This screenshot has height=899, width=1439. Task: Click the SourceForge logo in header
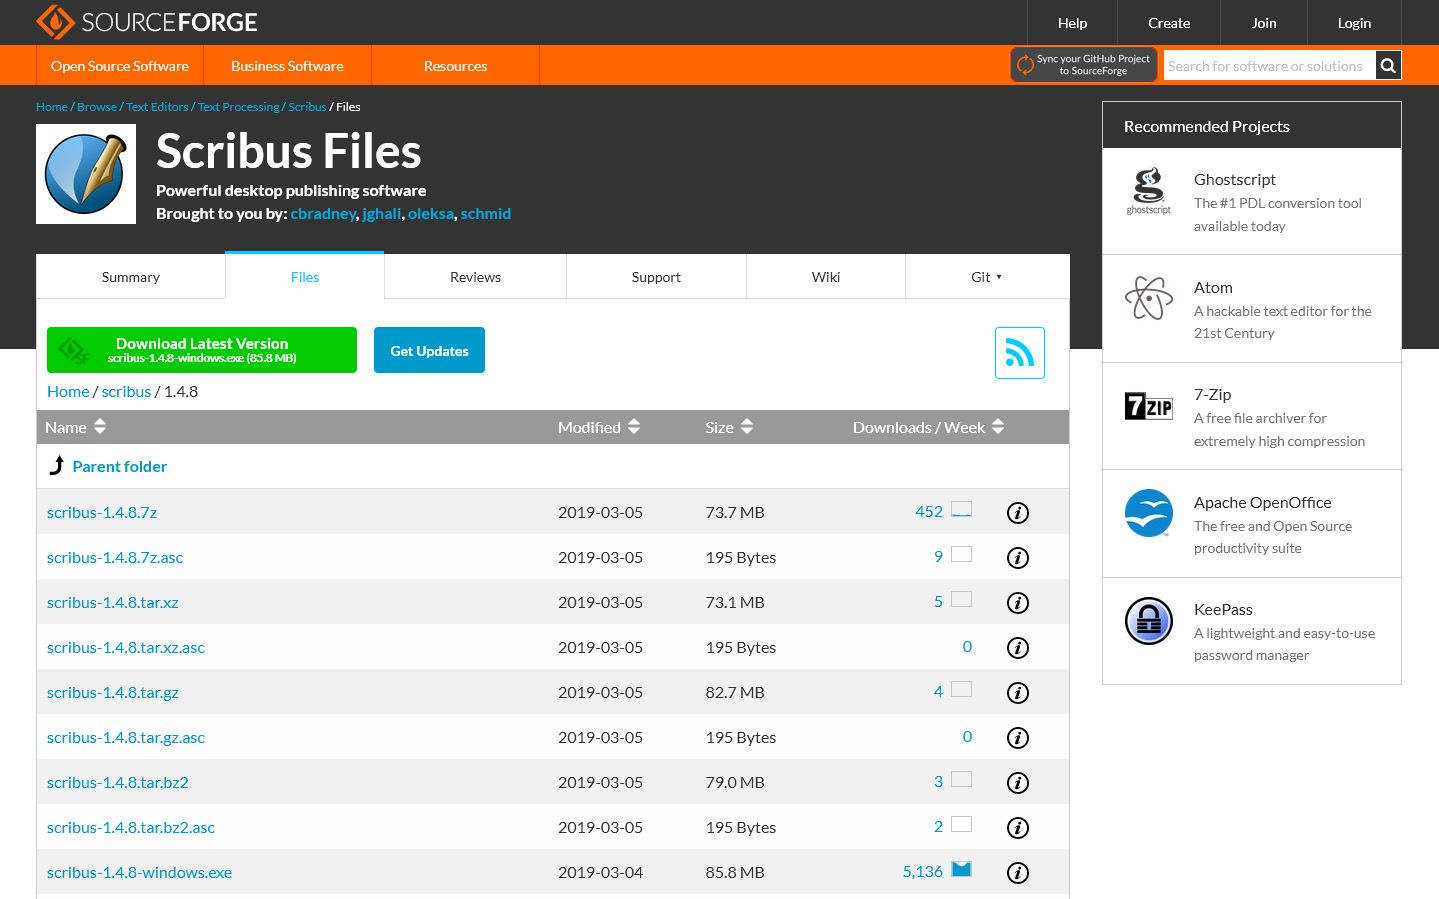(147, 22)
